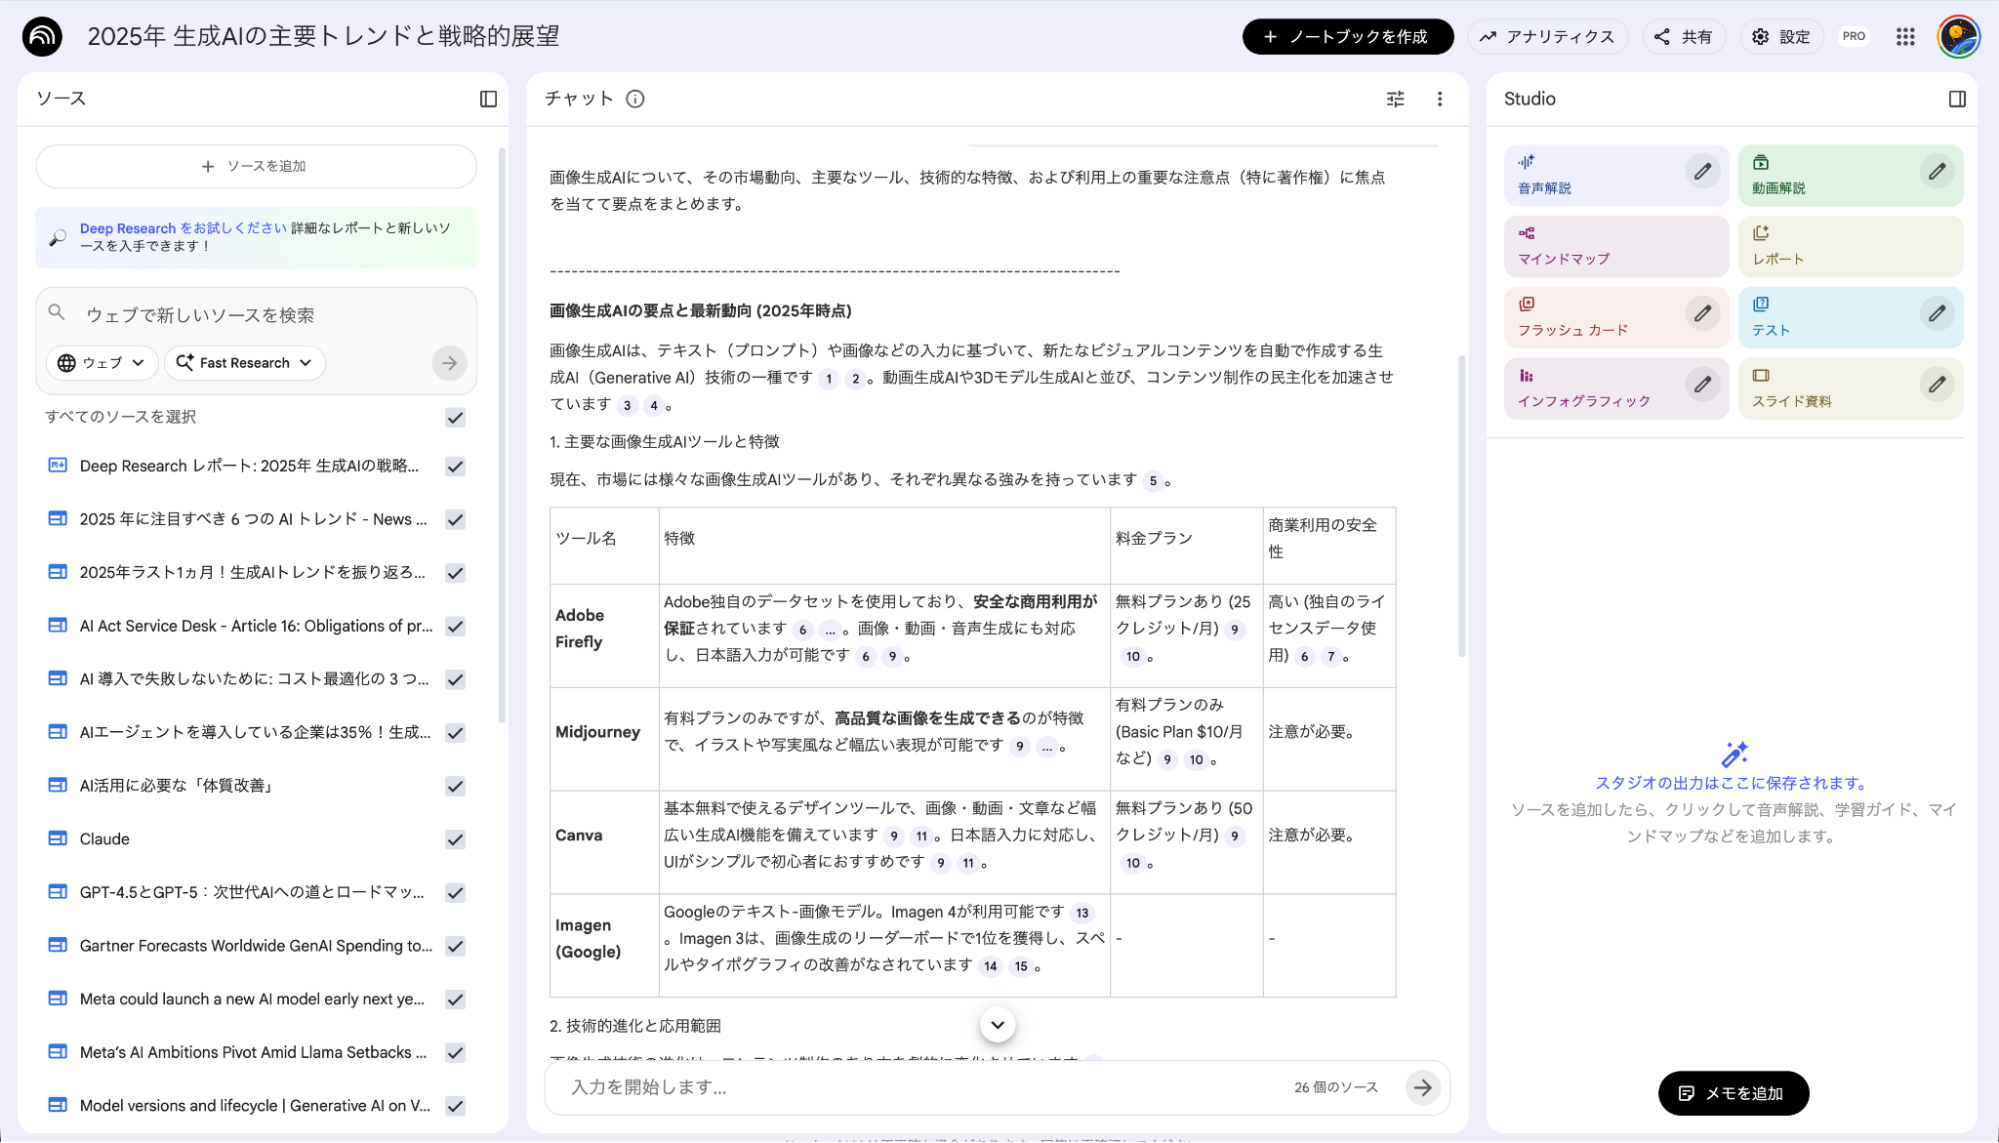Open the ウェブ source type dropdown
The image size is (1999, 1143).
point(101,363)
